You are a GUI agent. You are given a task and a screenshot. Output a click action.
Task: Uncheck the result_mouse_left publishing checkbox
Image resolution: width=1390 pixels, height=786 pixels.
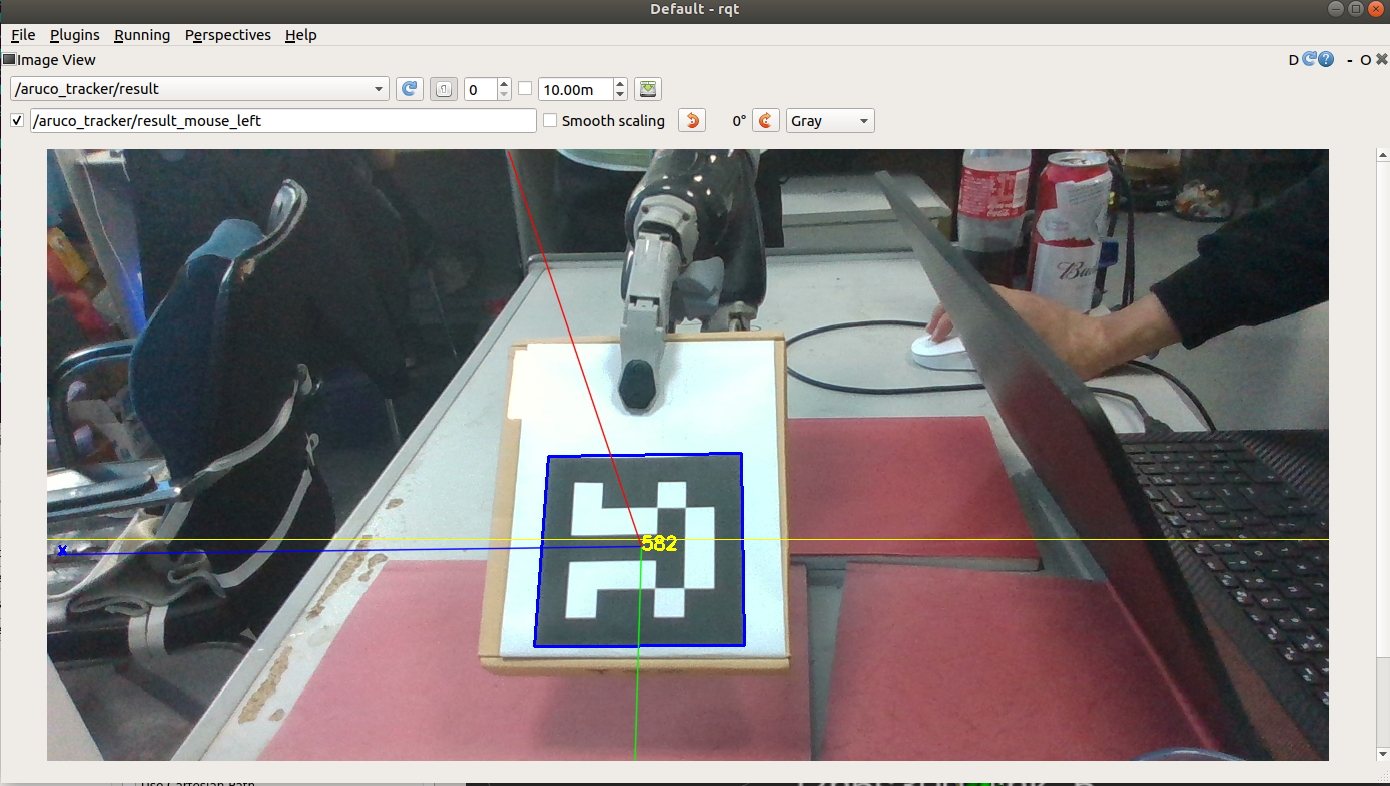(17, 120)
